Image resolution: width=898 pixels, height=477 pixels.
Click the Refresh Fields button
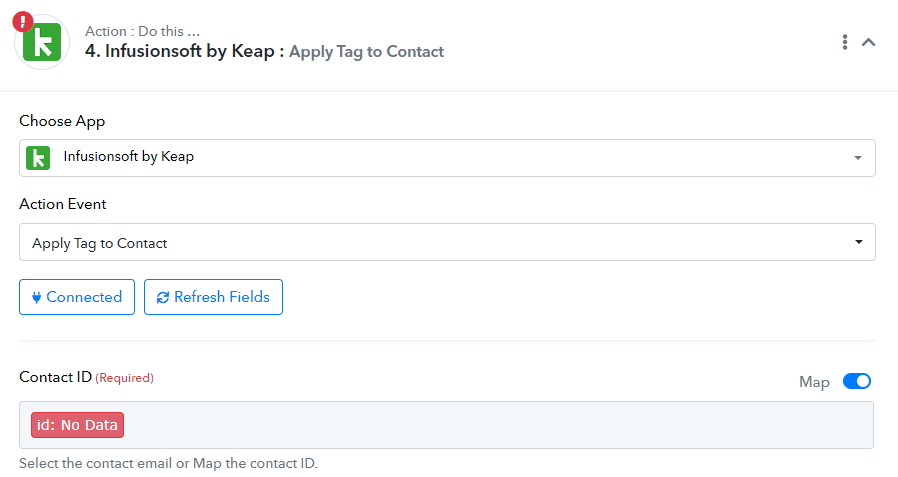(213, 297)
